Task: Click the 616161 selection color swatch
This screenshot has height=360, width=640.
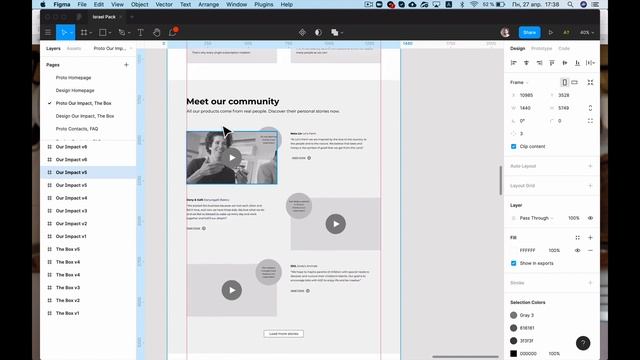Action: (513, 328)
